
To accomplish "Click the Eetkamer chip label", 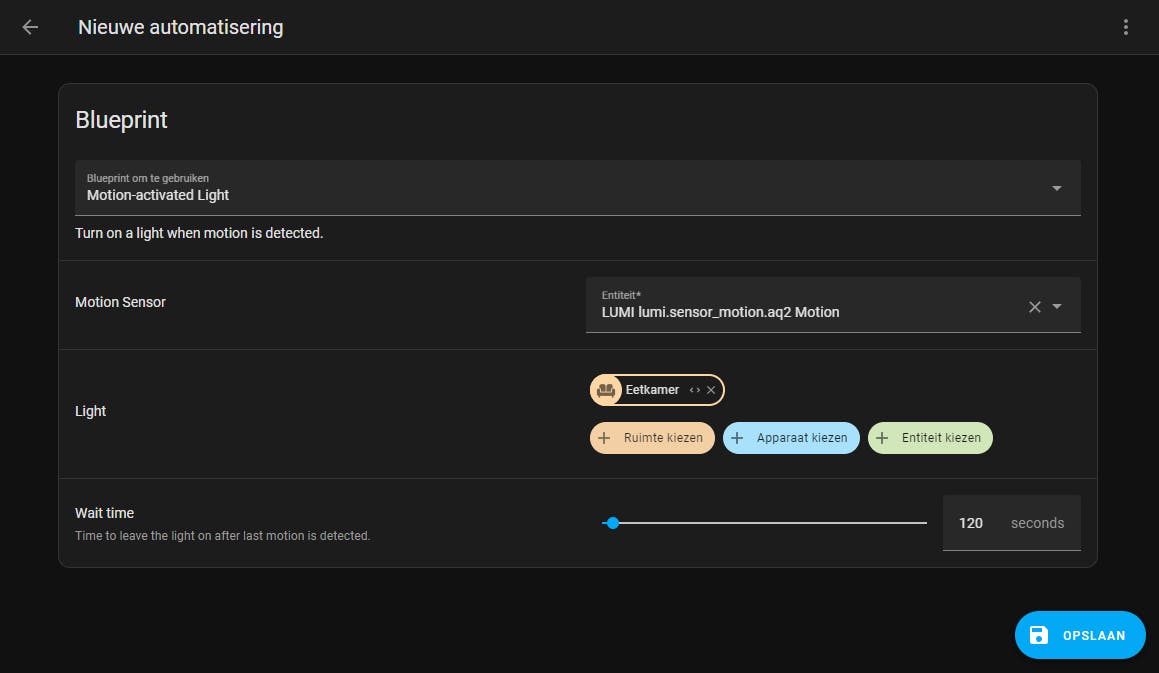I will point(652,390).
